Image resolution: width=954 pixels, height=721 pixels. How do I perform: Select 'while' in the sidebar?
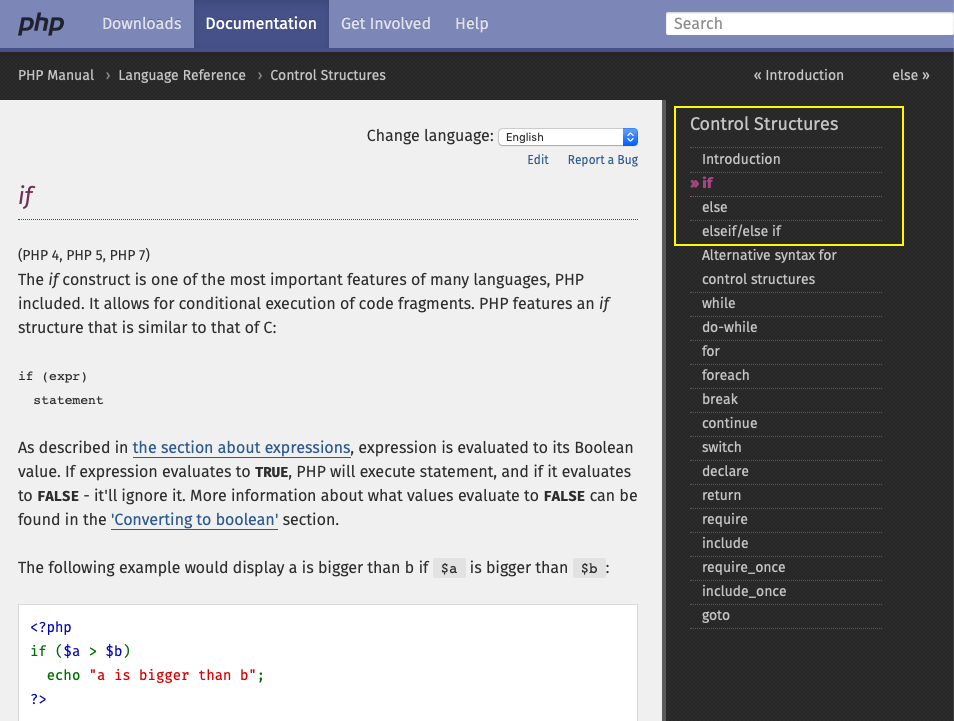click(x=719, y=303)
